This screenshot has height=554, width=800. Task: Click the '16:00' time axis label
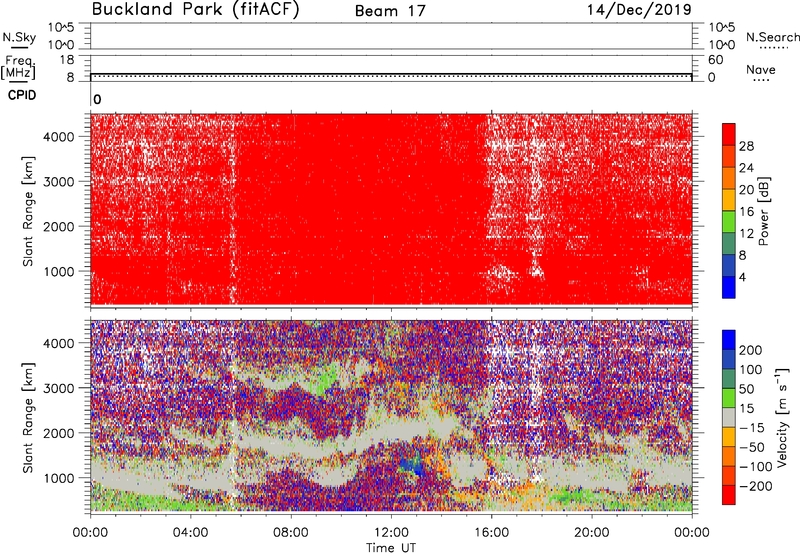pyautogui.click(x=491, y=533)
